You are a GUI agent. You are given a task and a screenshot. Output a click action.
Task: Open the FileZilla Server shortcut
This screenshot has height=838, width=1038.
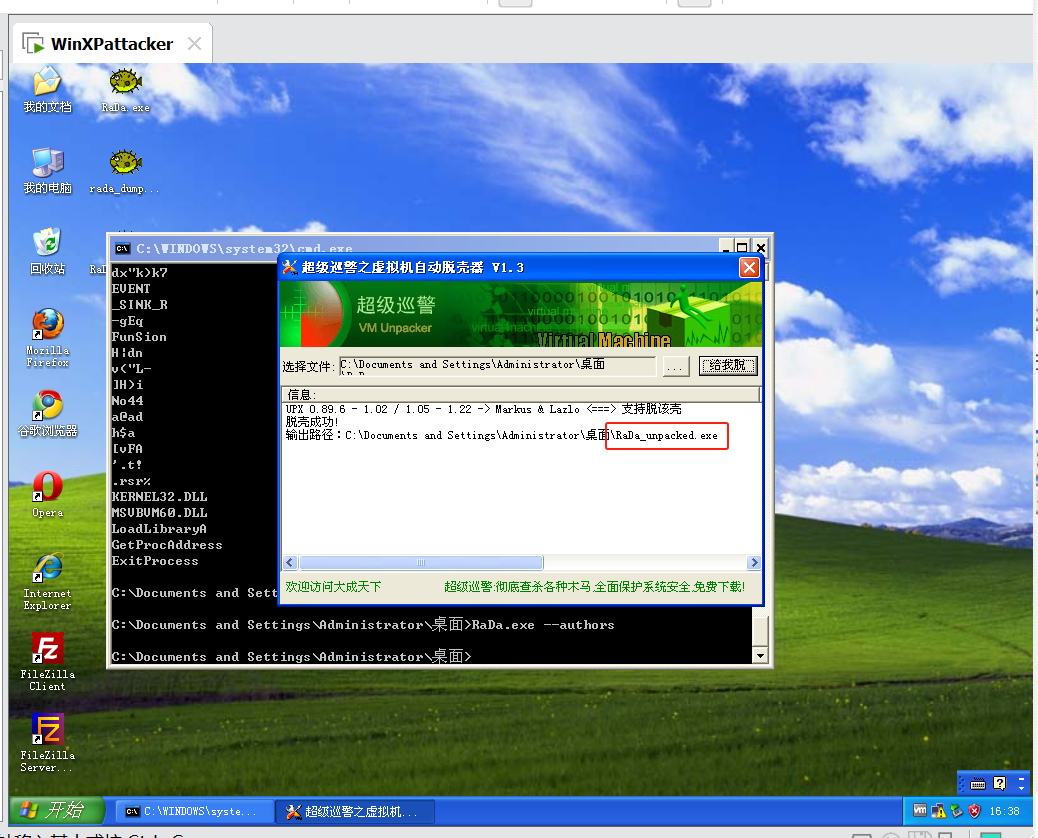tap(47, 743)
